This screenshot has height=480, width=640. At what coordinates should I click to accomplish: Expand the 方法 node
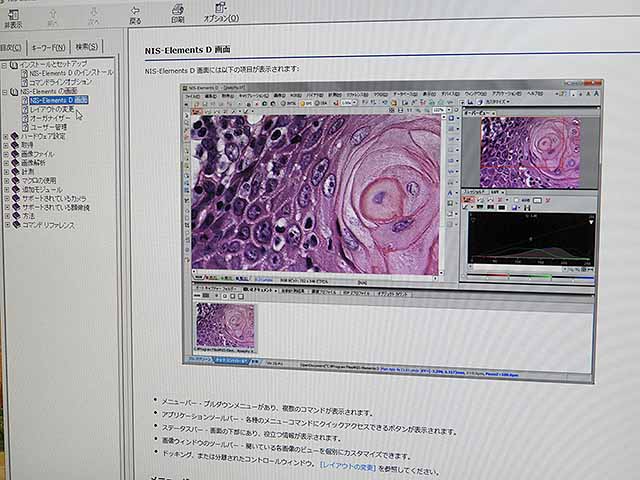tap(7, 216)
